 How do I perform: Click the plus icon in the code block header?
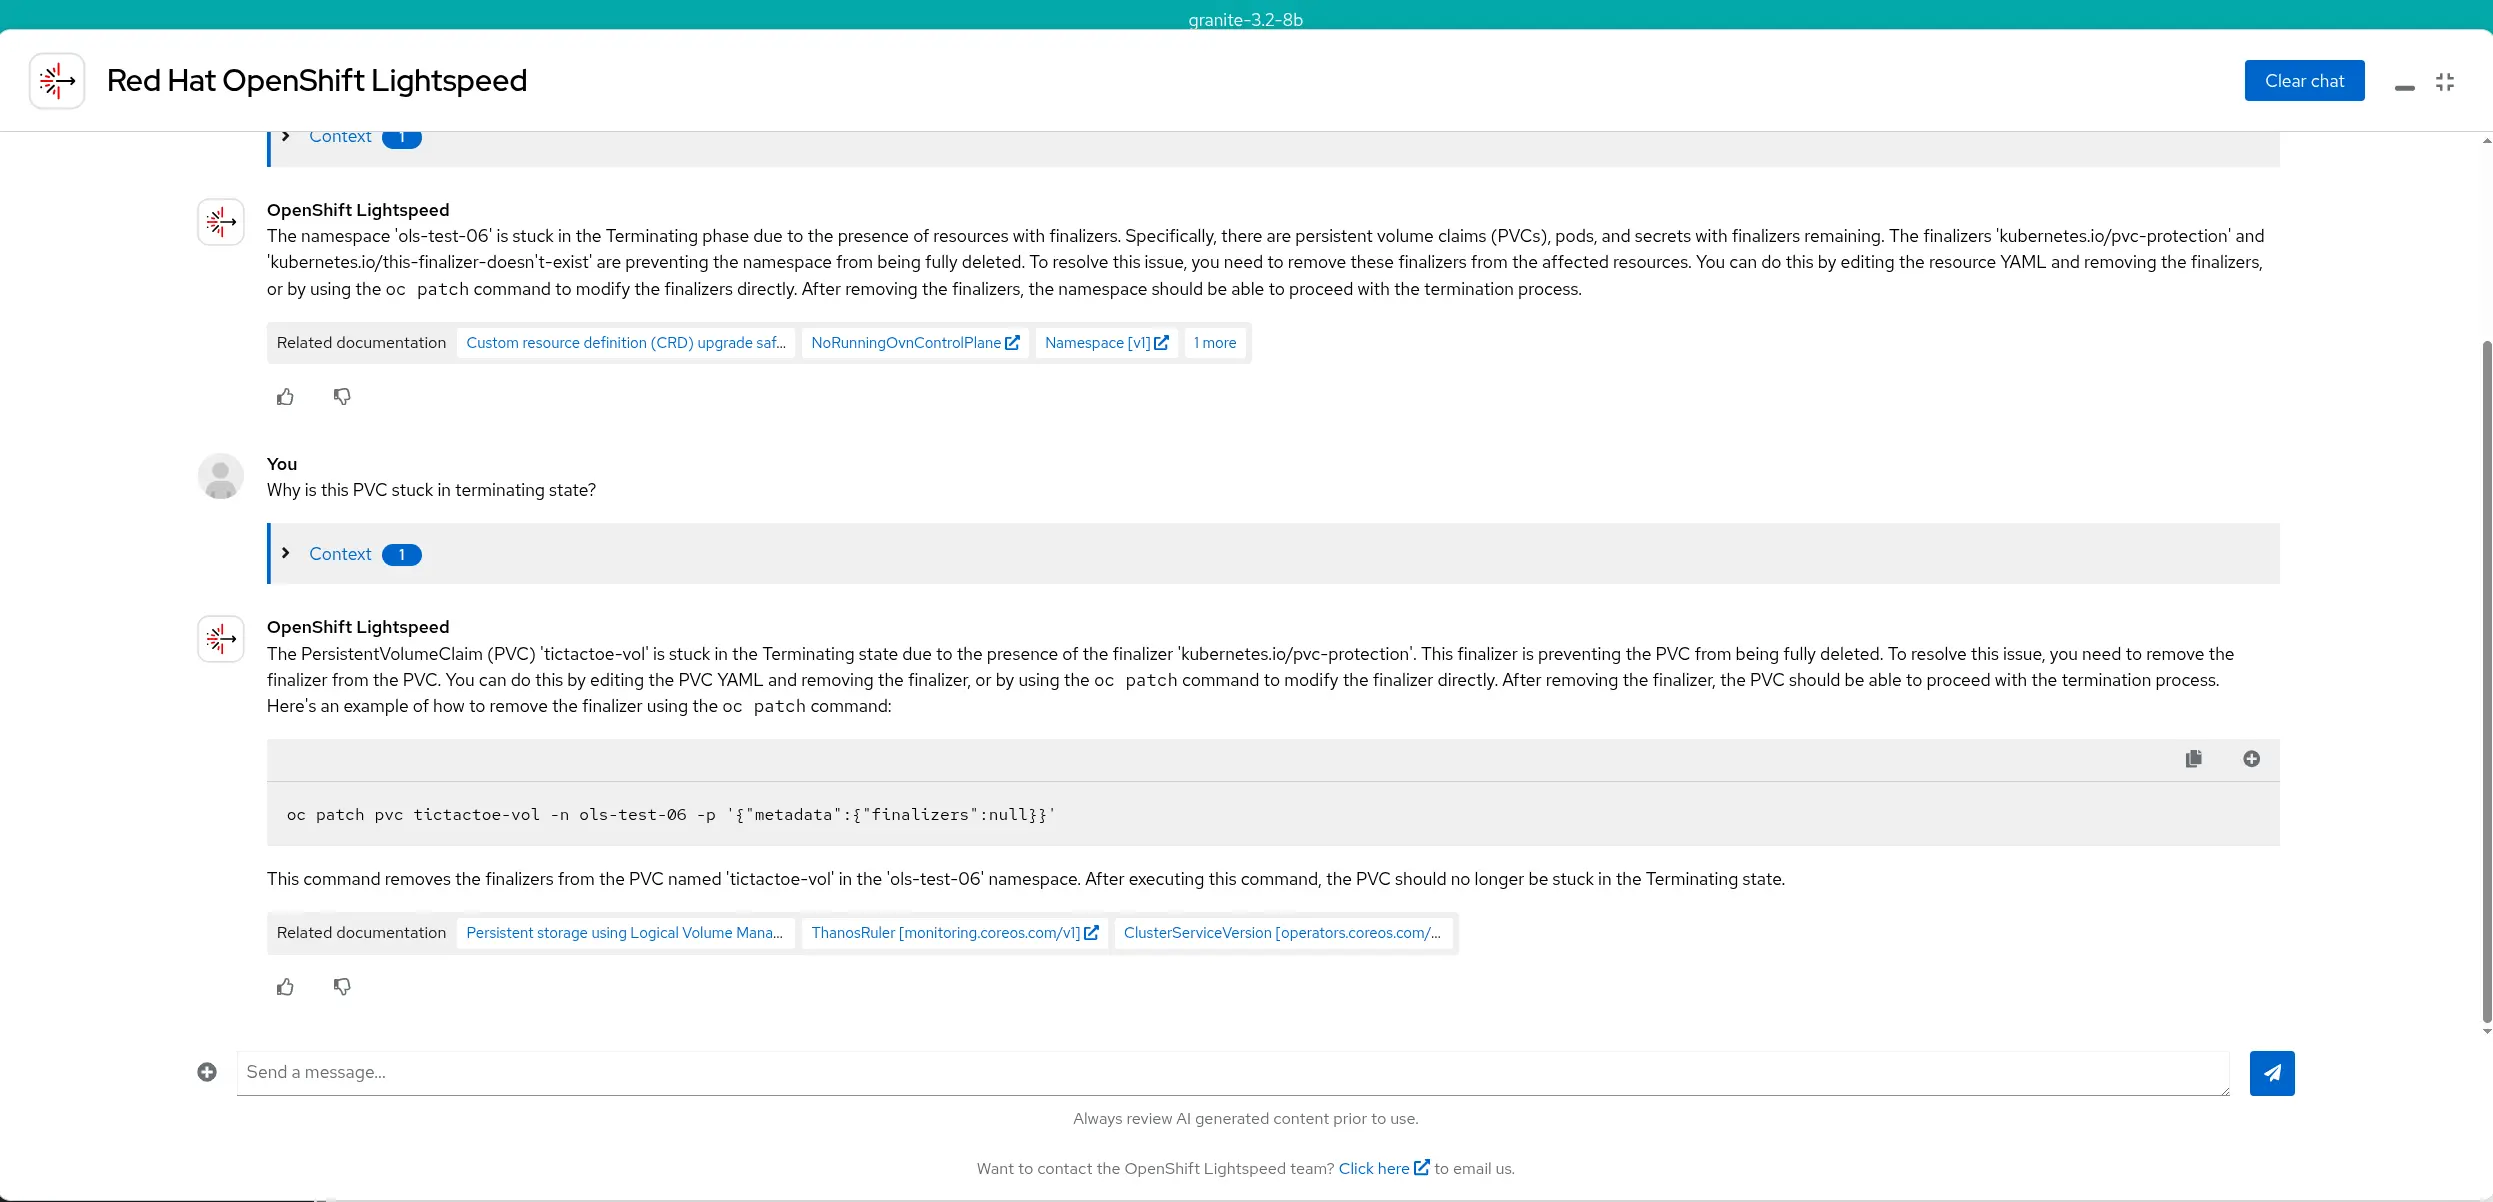(2251, 759)
